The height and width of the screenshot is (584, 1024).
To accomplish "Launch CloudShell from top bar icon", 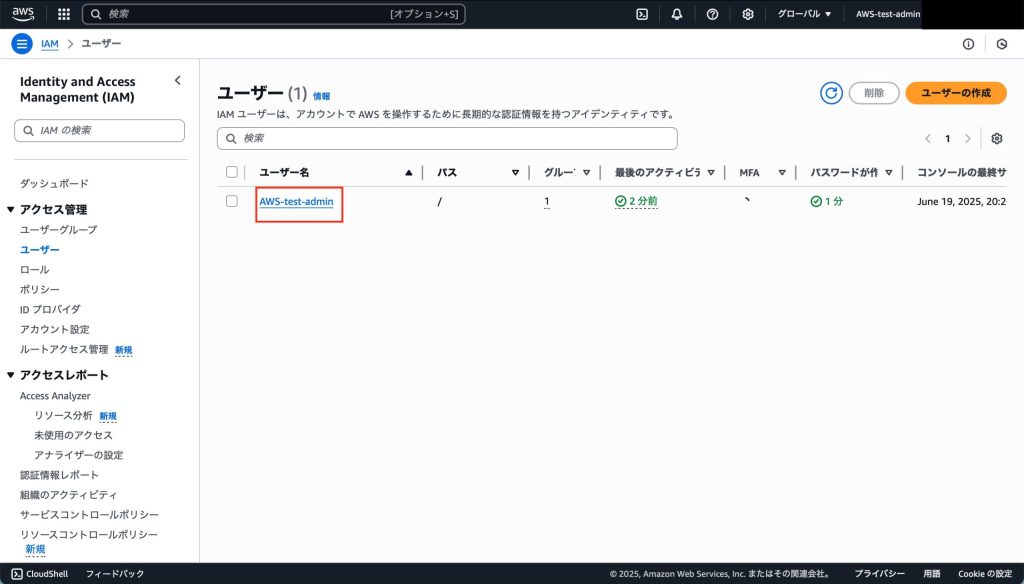I will click(x=642, y=14).
